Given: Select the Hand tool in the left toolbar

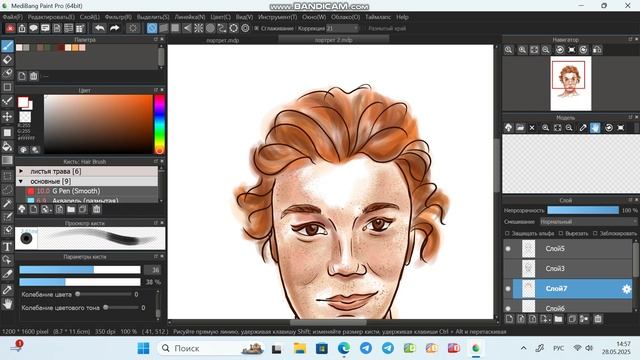Looking at the screenshot, I should pos(7,304).
